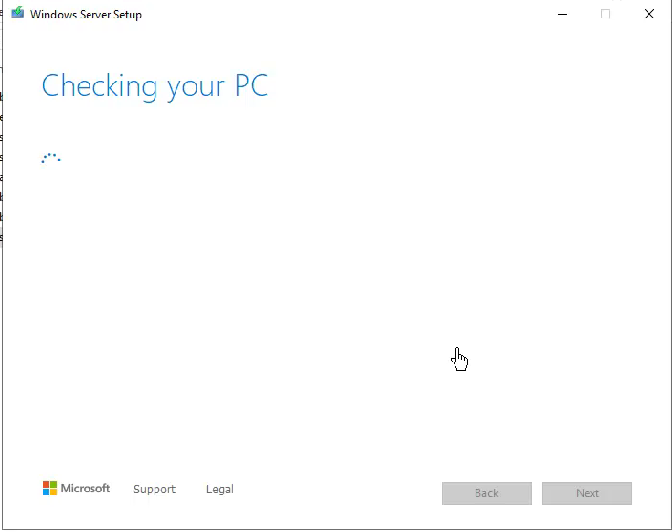Click the 'Checking your PC' heading
The width and height of the screenshot is (672, 532).
click(x=155, y=87)
